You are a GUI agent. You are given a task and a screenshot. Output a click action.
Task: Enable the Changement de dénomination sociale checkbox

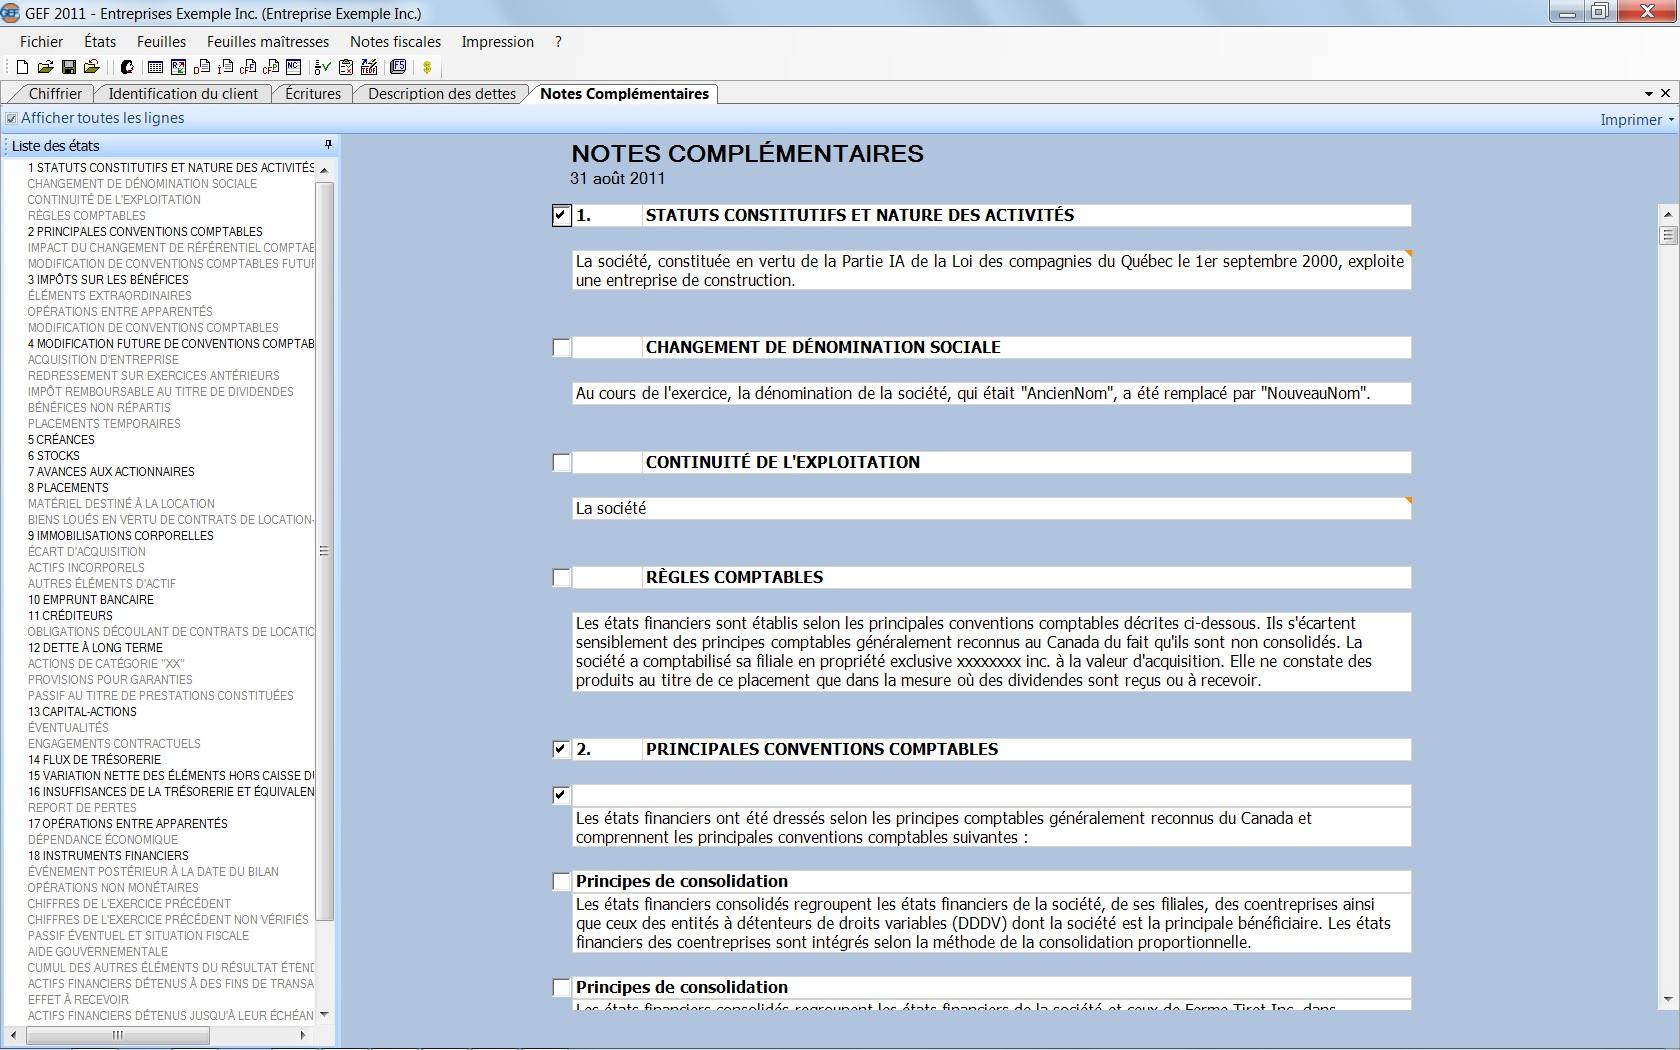point(561,348)
